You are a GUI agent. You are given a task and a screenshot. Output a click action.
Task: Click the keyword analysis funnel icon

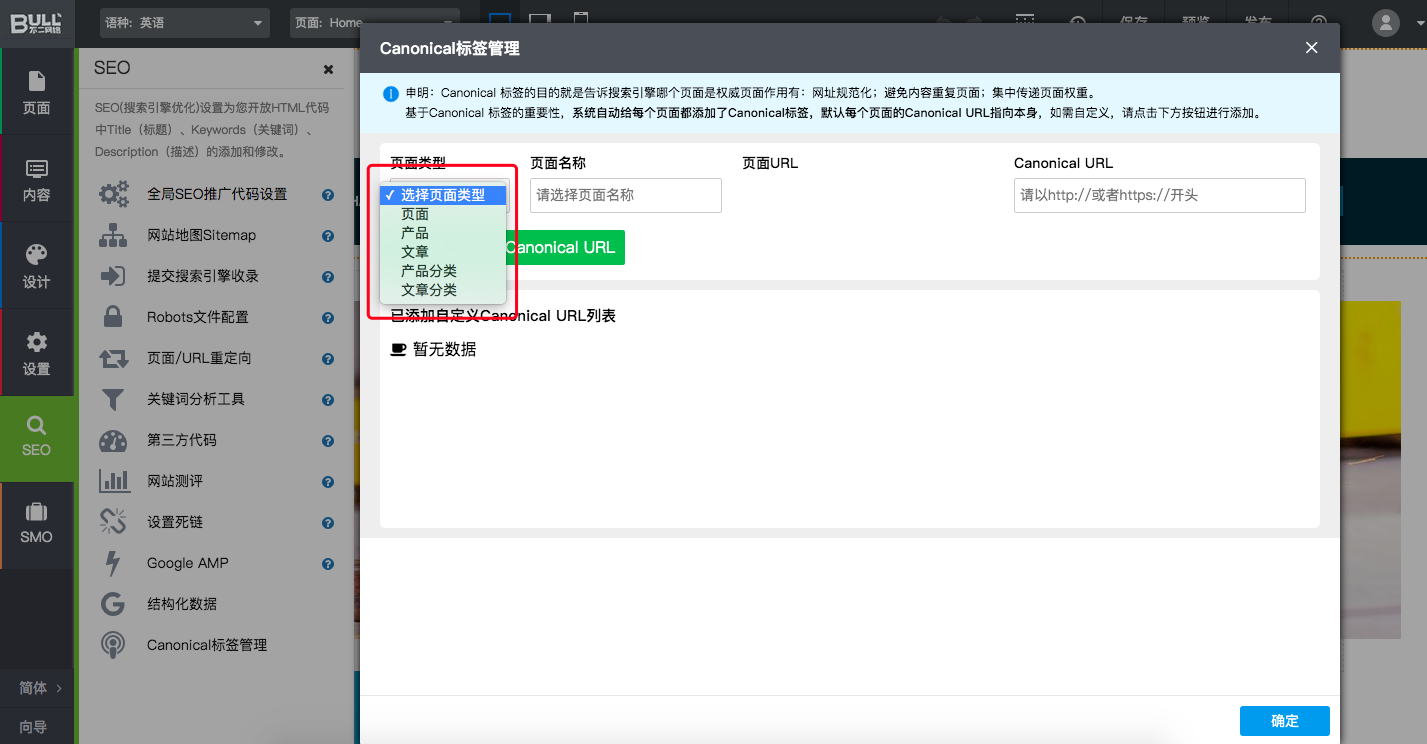113,399
